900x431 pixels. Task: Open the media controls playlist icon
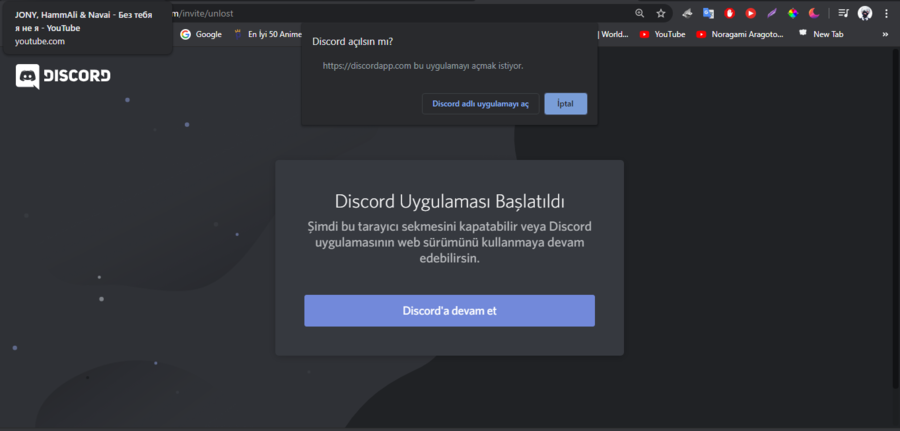(x=843, y=13)
